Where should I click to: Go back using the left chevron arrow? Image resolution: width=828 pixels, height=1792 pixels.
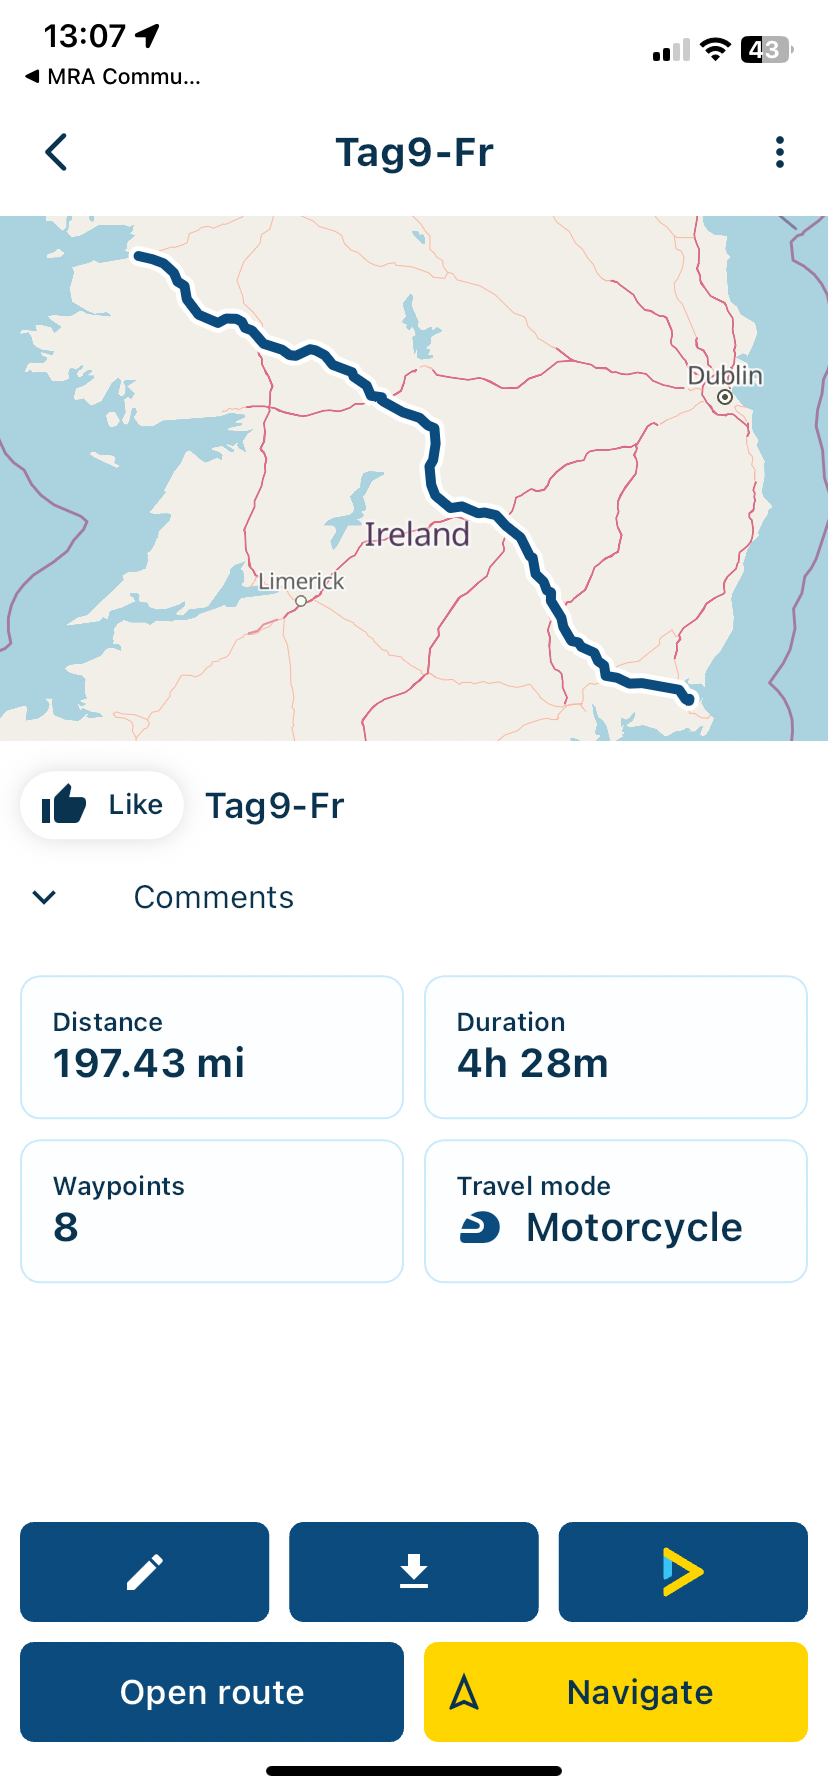point(56,152)
